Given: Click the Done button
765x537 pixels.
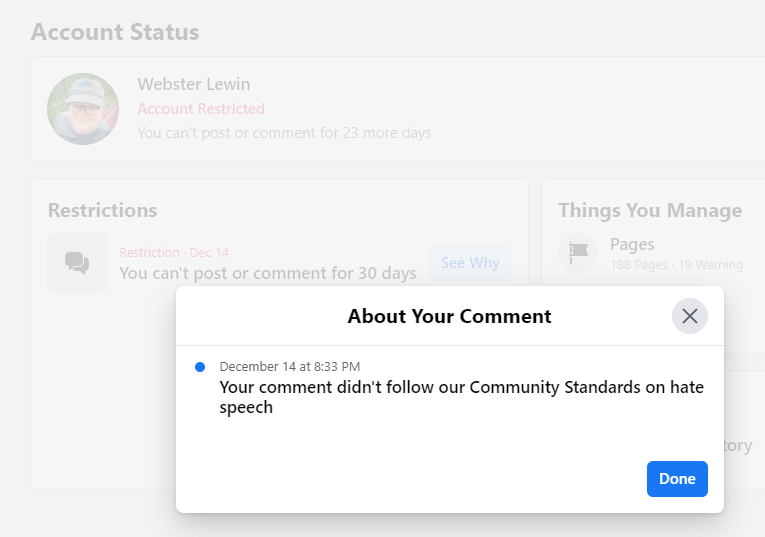Looking at the screenshot, I should (677, 479).
